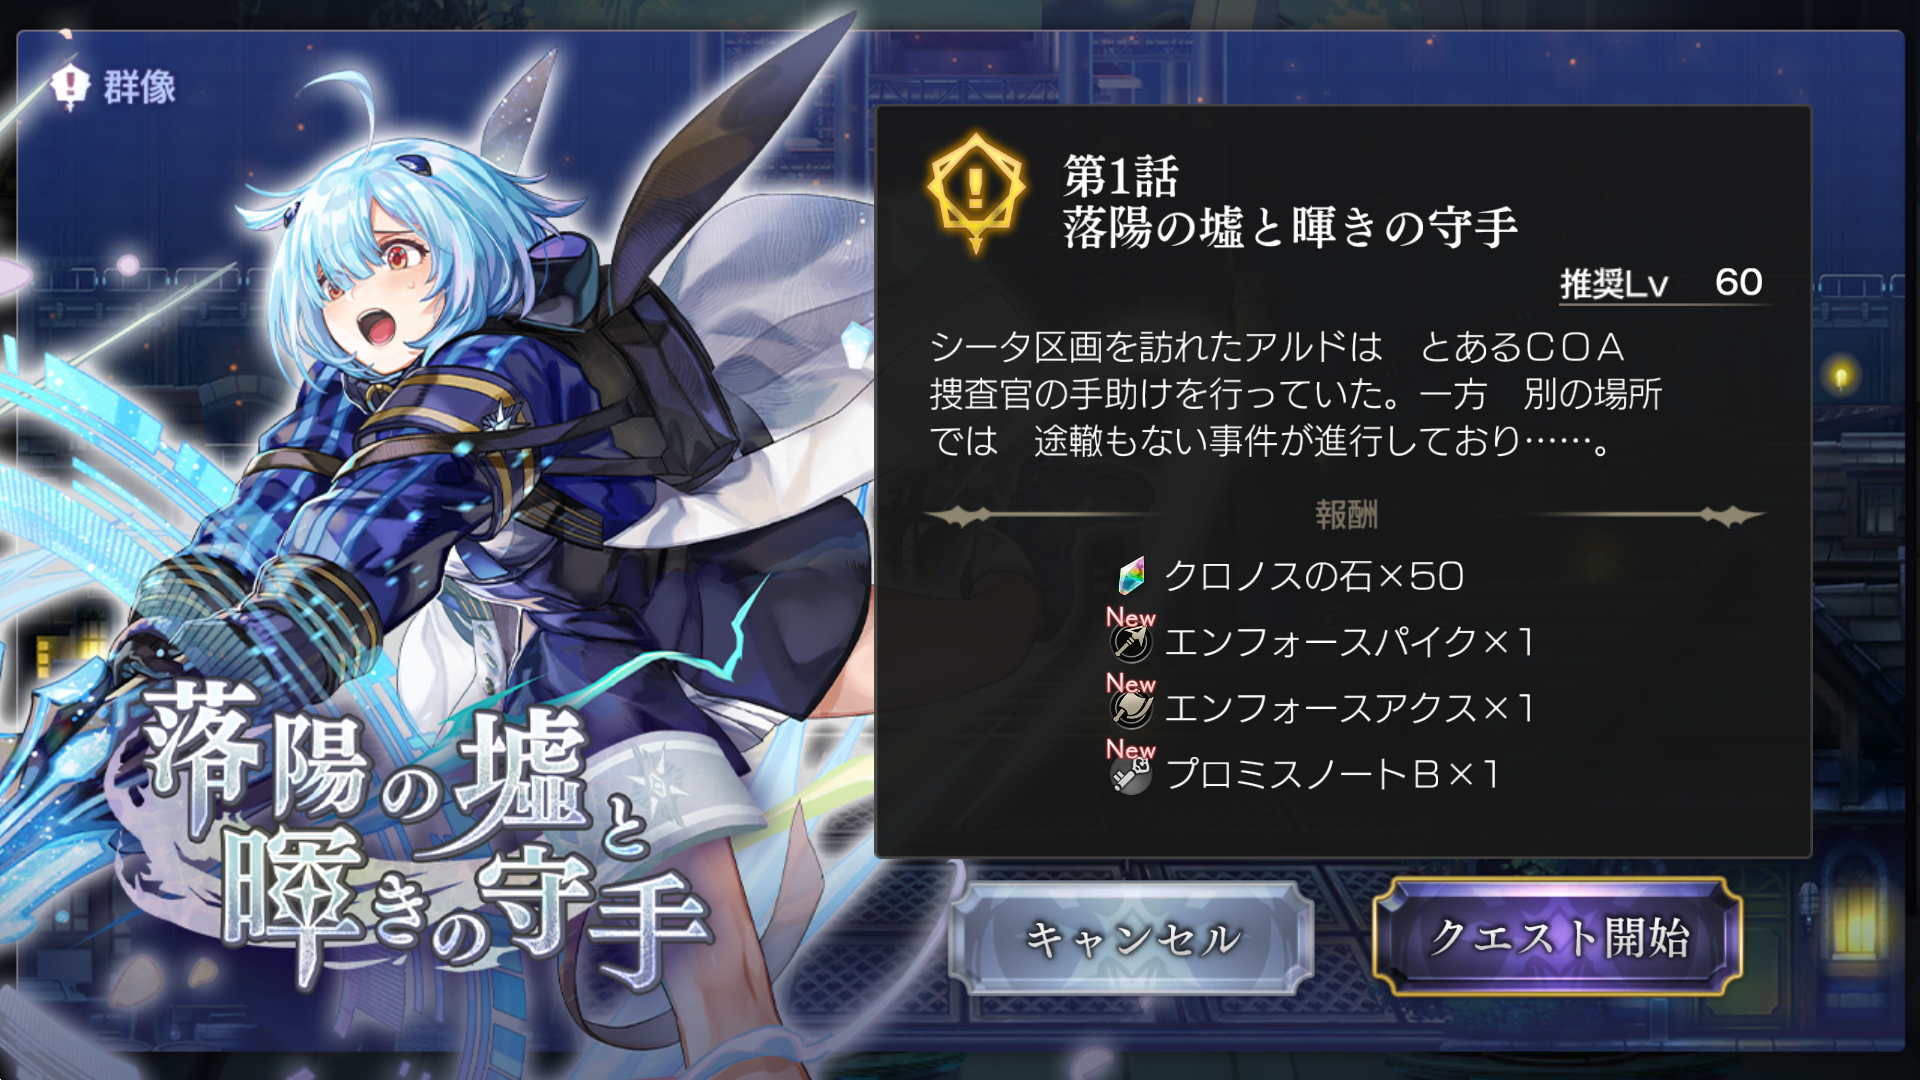Screen dimensions: 1920x1080
Task: Click the New badge above プロミスノートB
Action: (1130, 749)
